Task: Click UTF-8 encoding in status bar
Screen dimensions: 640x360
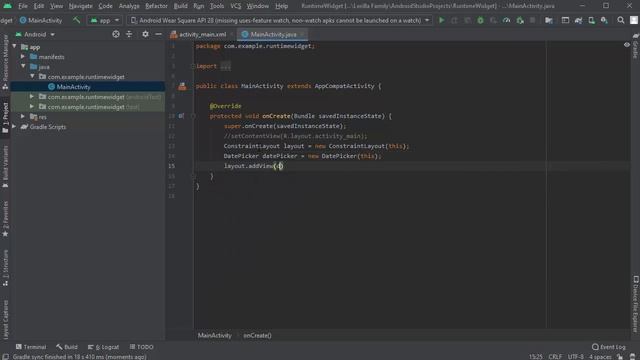Action: (576, 357)
